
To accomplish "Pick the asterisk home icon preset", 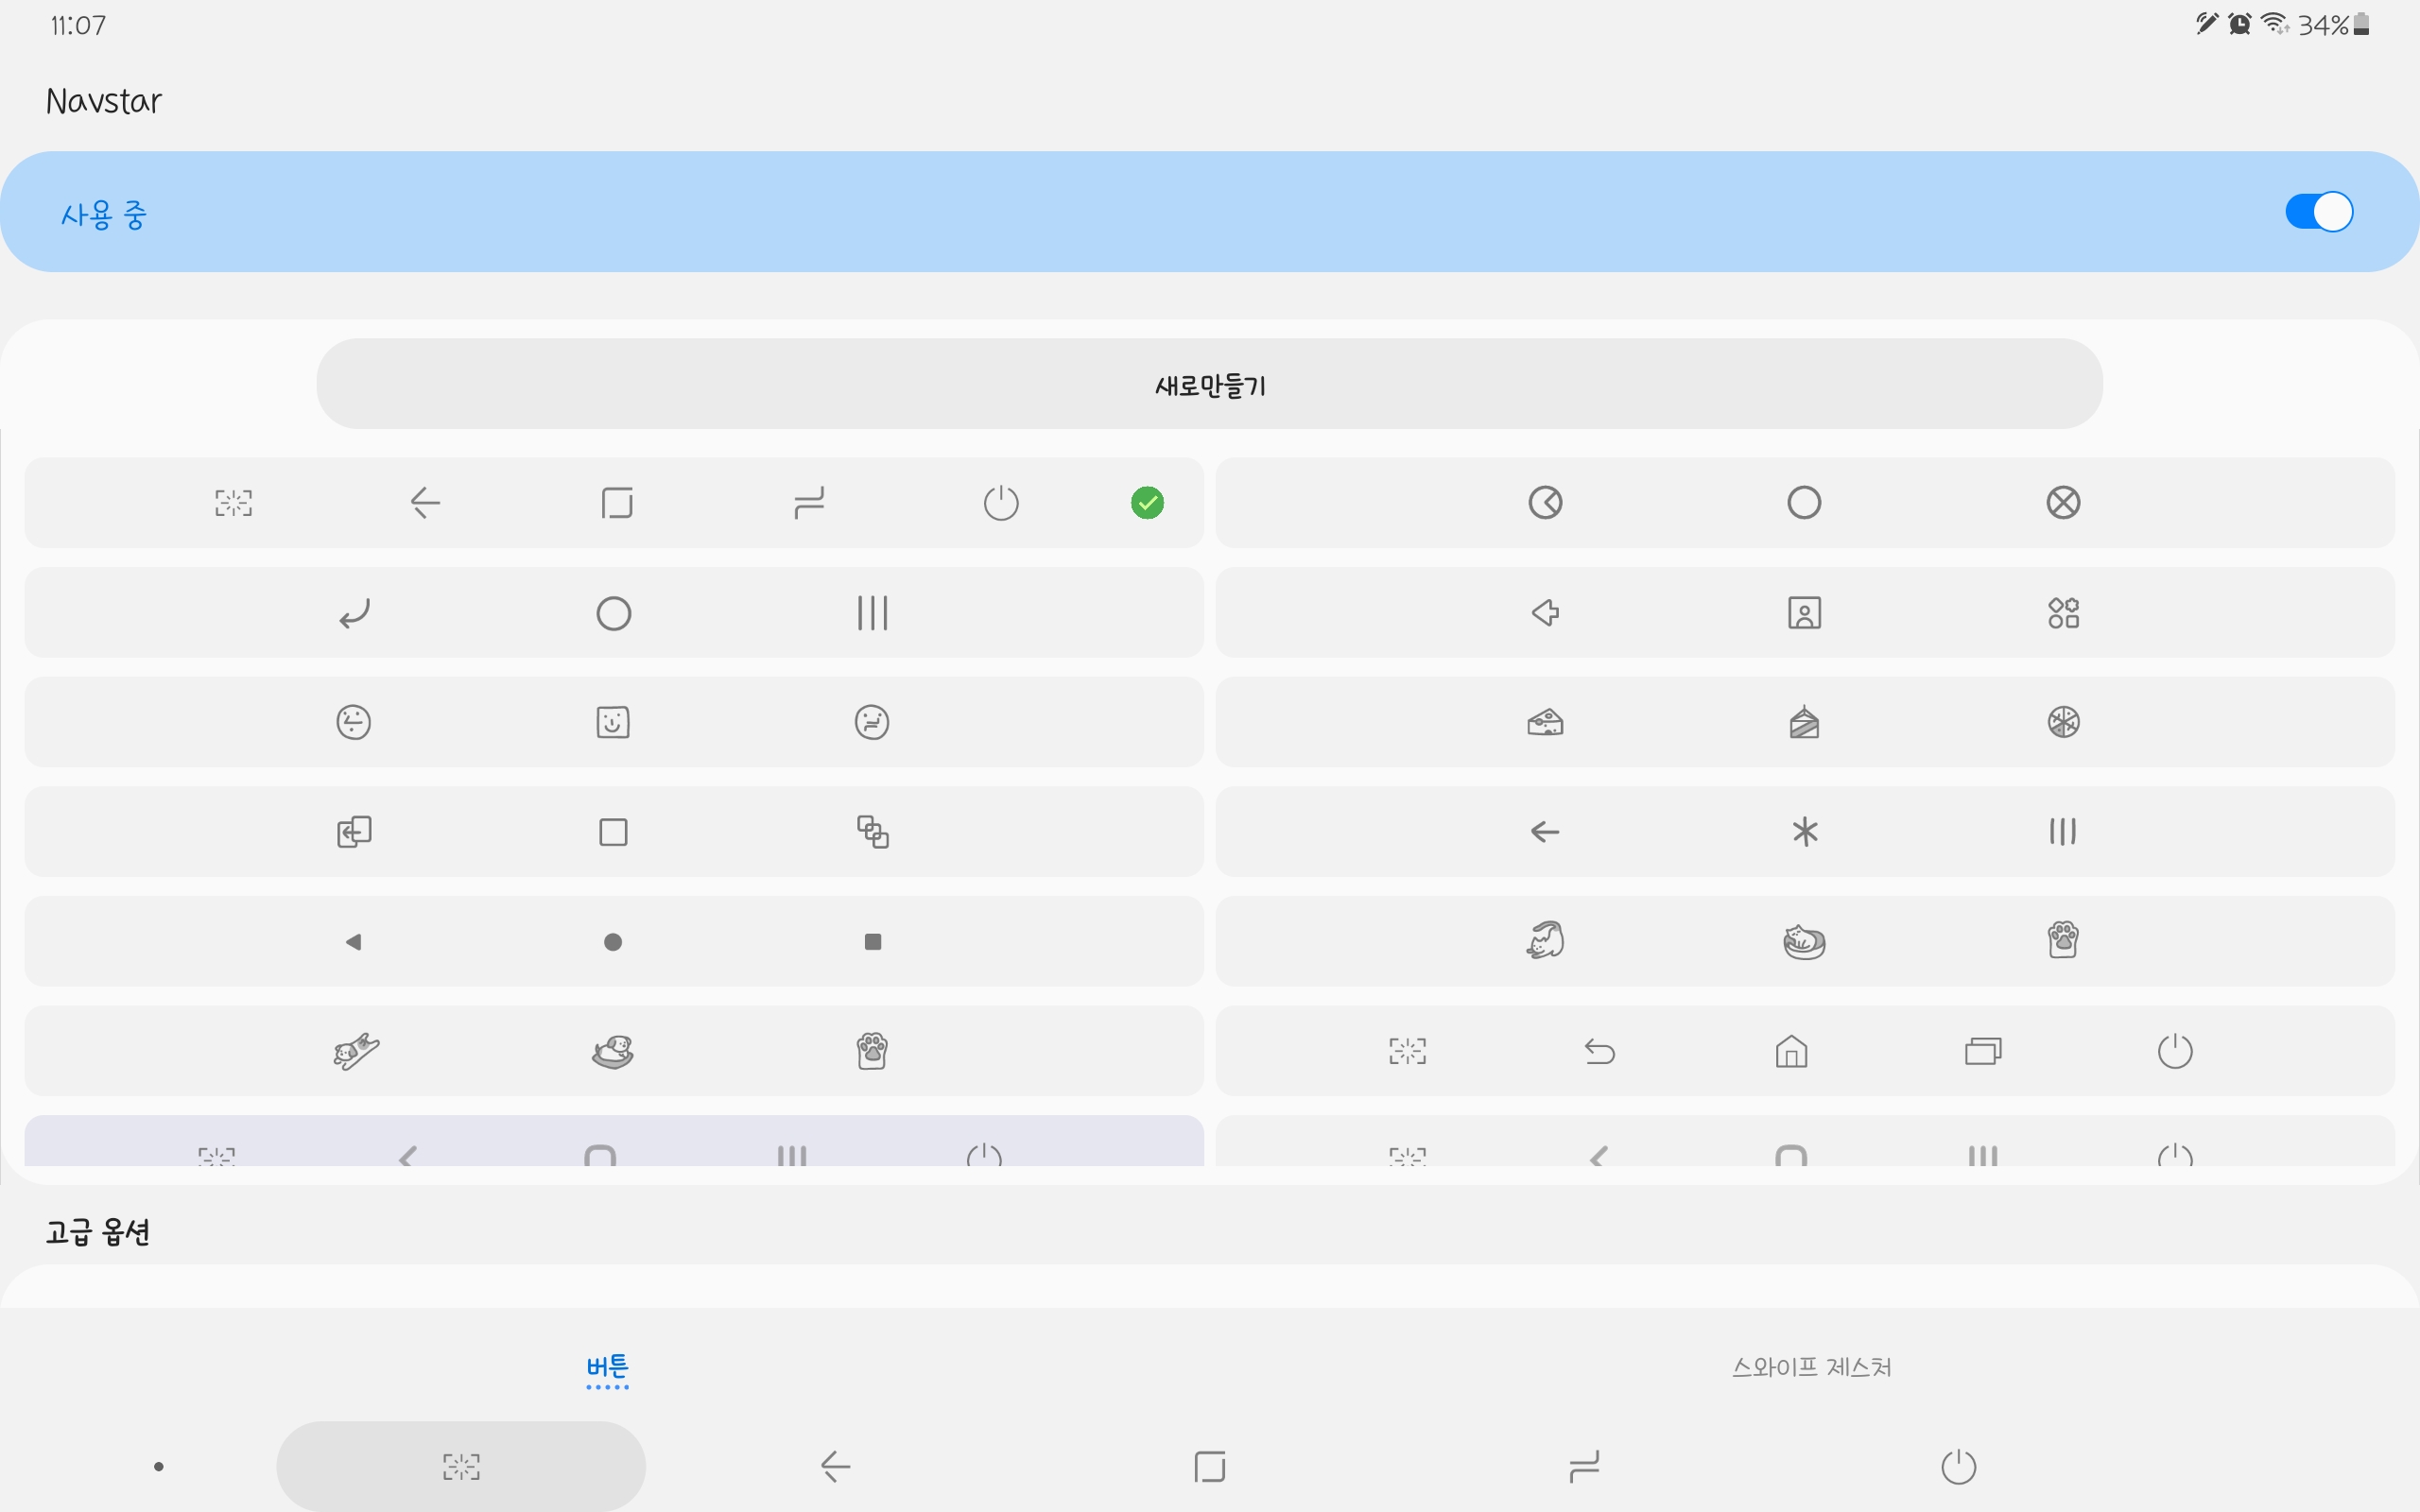I will point(1805,832).
